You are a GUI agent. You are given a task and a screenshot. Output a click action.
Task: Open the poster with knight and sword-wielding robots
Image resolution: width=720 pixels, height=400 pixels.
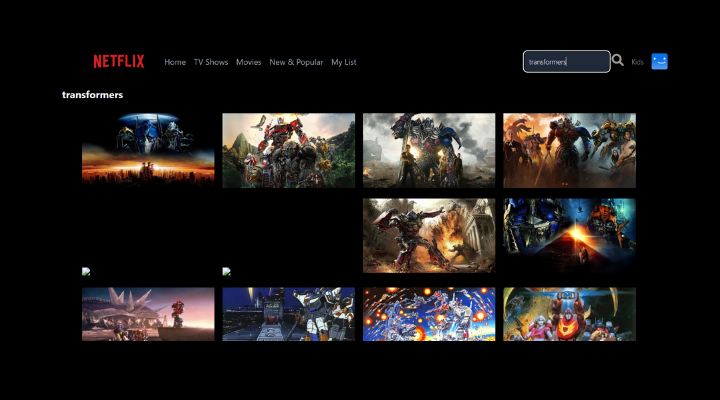(569, 151)
